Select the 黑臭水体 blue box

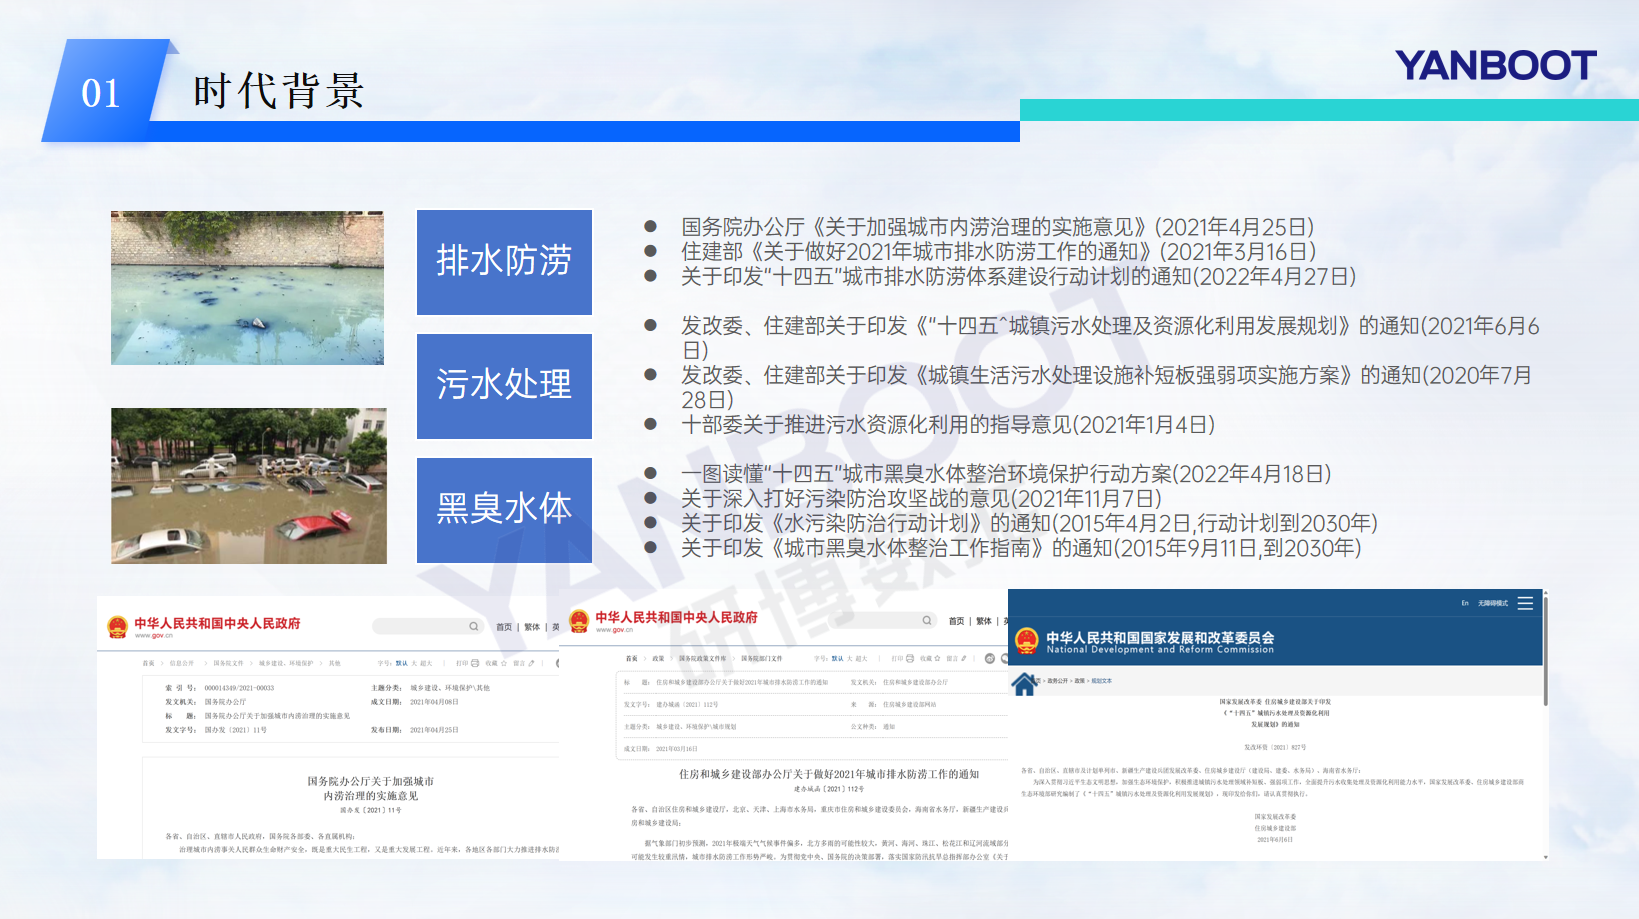click(504, 510)
